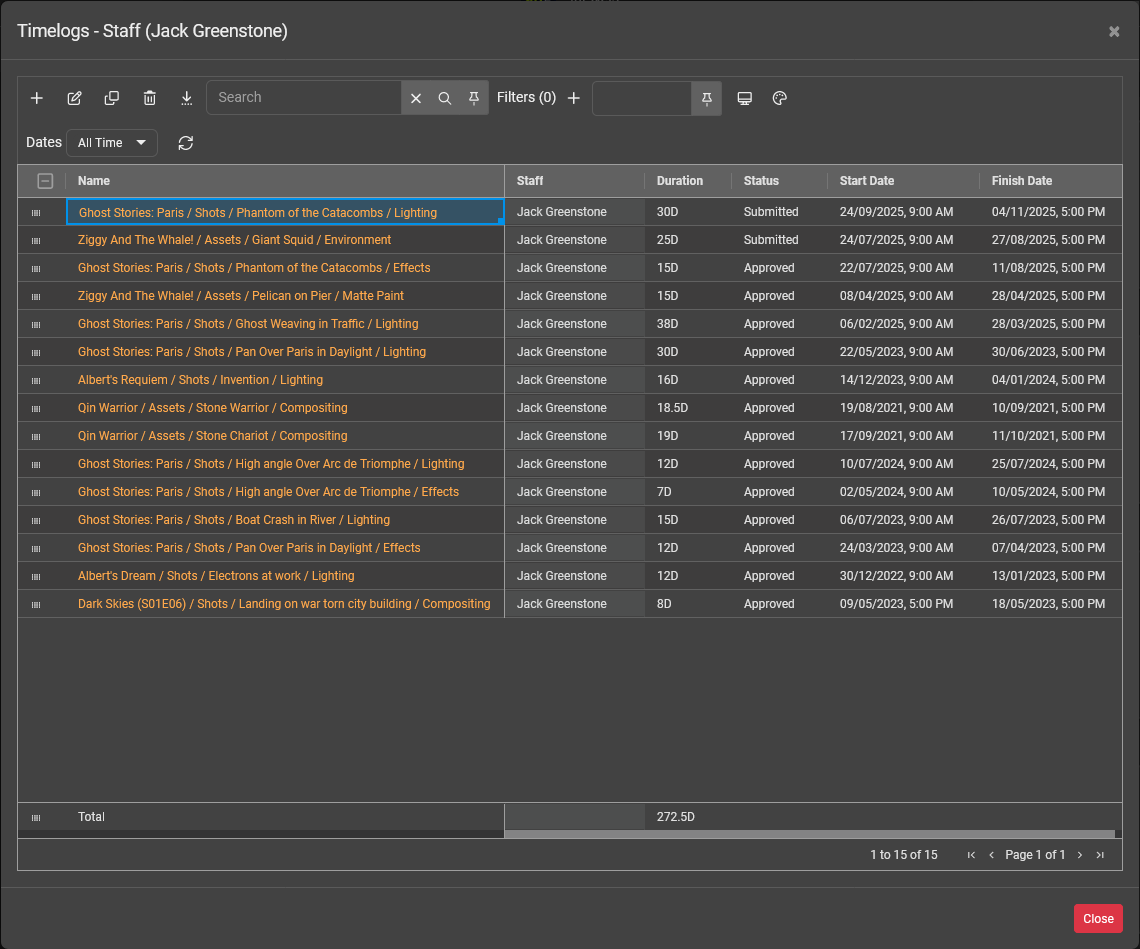
Task: Toggle the select-all checkbox in header
Action: [x=45, y=181]
